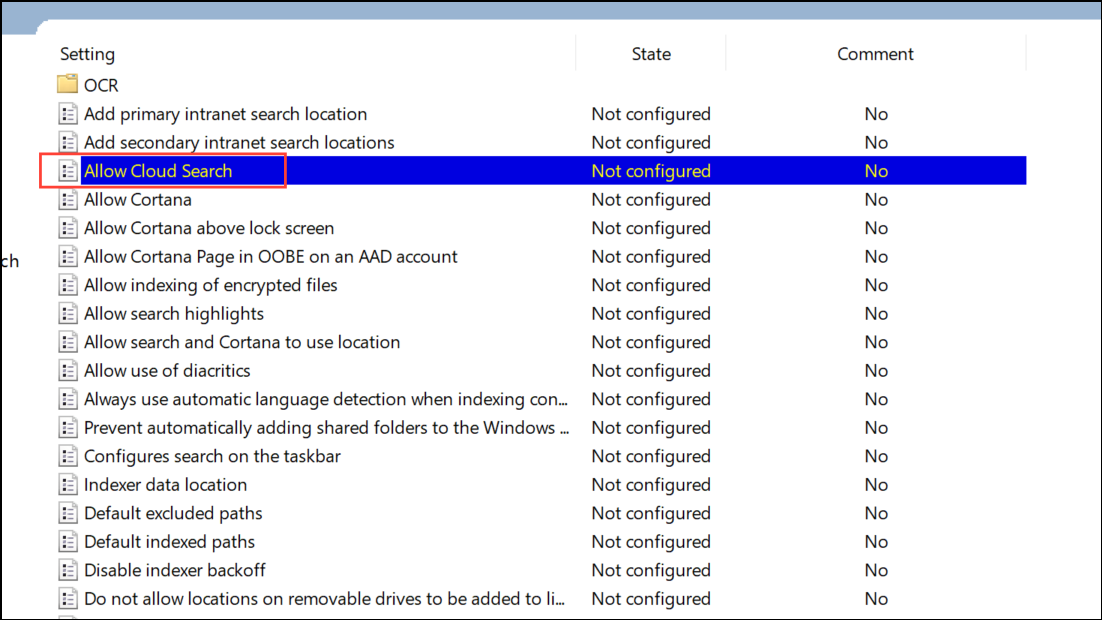The width and height of the screenshot is (1102, 620).
Task: Click the icon next to Allow use of diacritics
Action: click(x=68, y=371)
